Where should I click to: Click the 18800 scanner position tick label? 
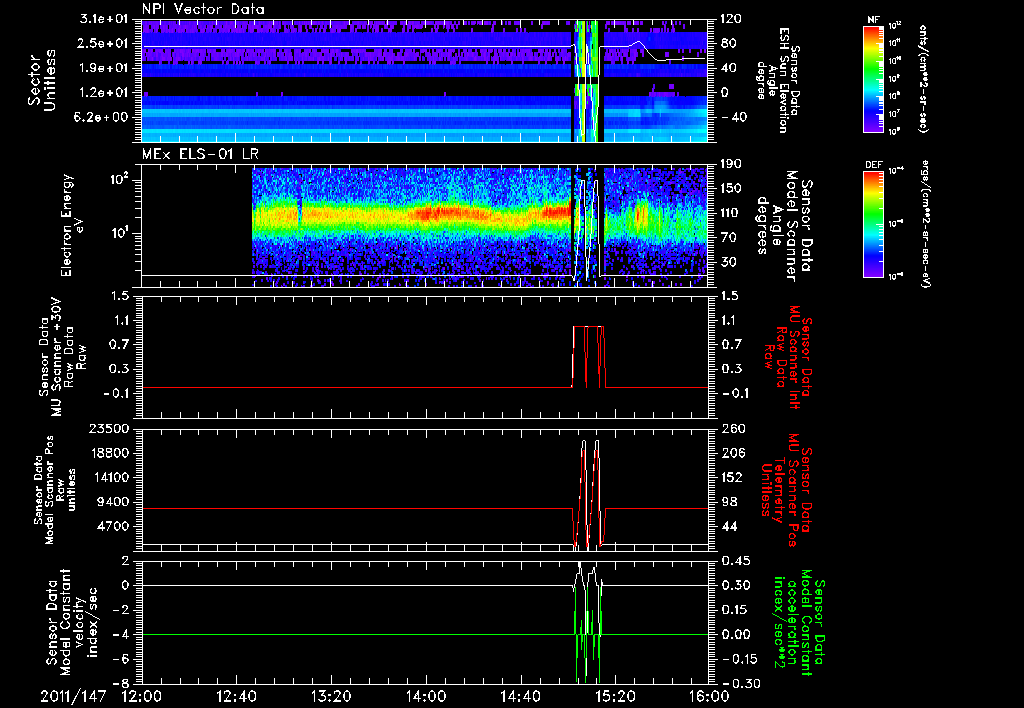tap(110, 453)
